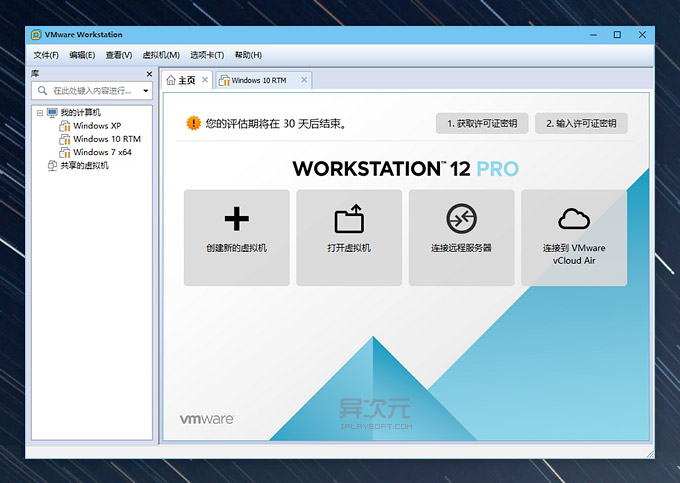Click the 我的计算机 computer icon

click(x=52, y=113)
